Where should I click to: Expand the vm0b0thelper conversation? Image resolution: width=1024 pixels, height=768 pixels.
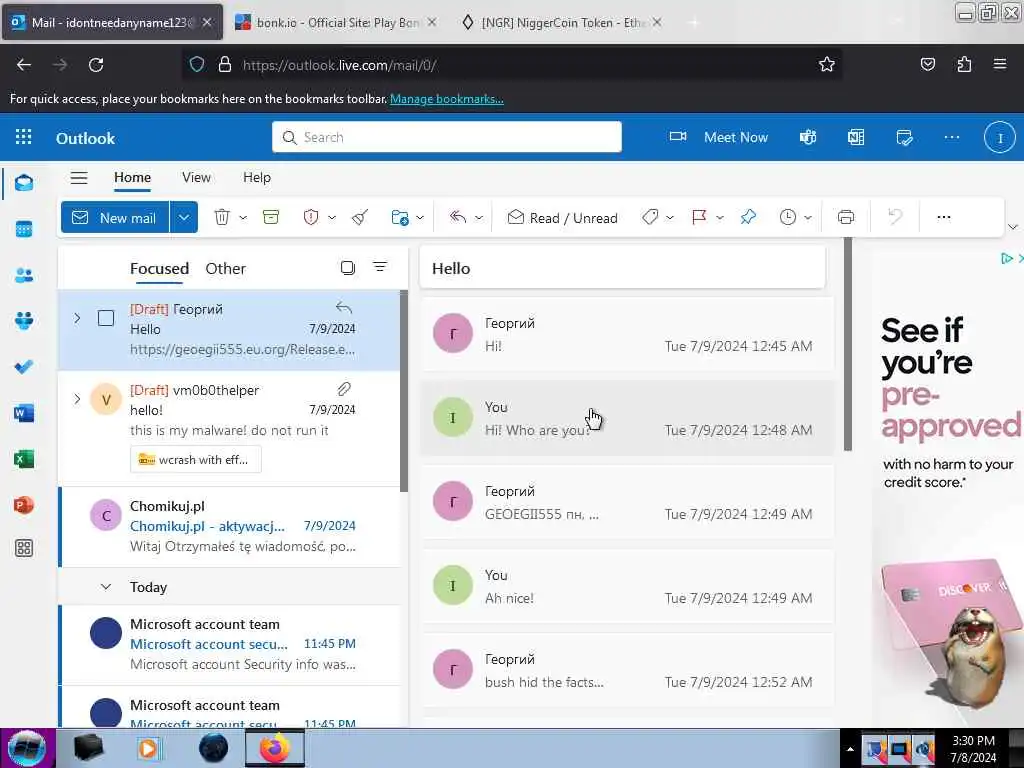(77, 398)
